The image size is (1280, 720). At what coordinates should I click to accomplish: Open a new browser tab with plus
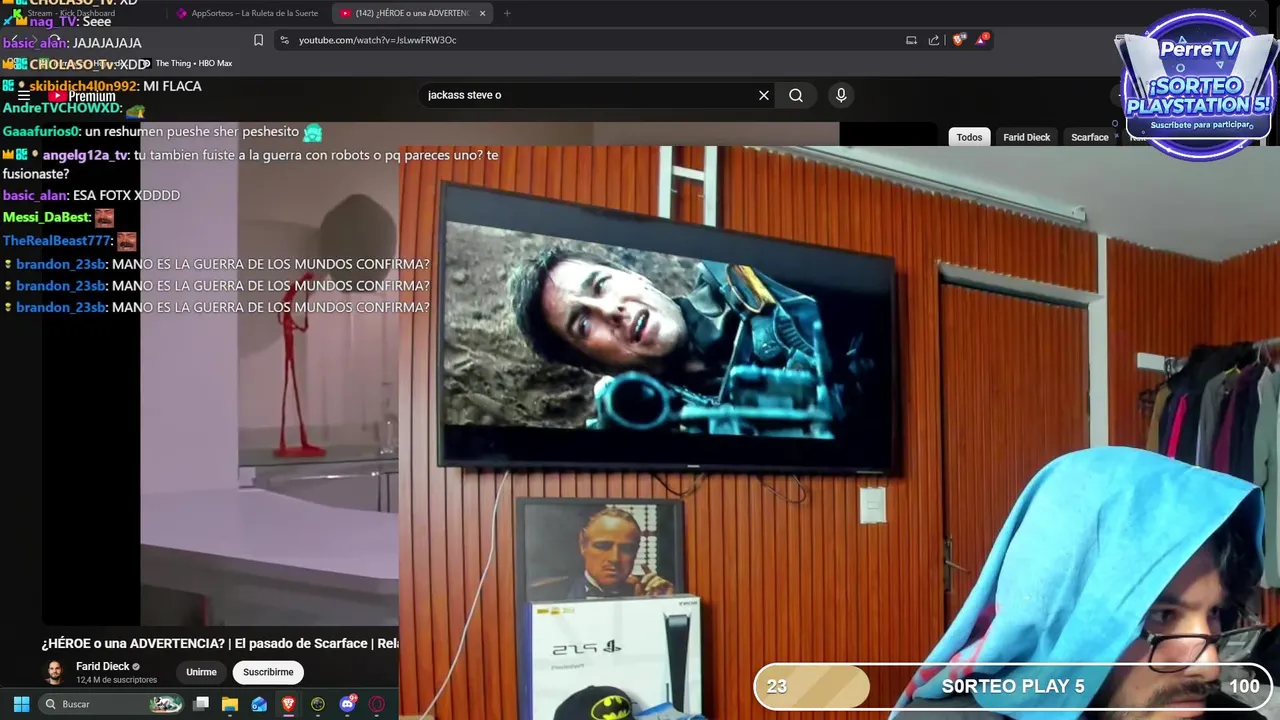[x=507, y=13]
